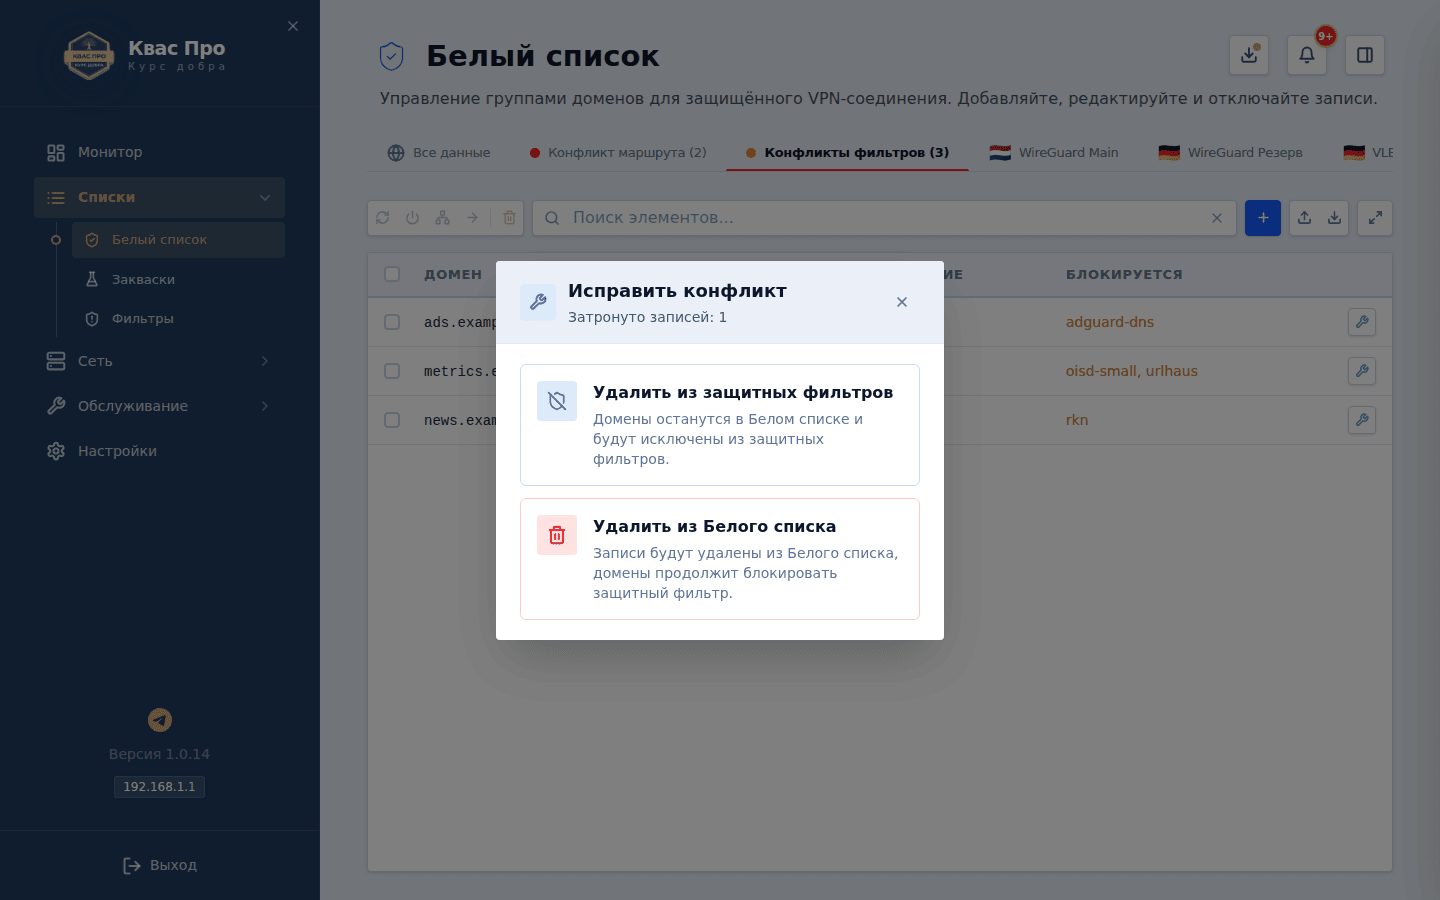Screen dimensions: 1440x900
Task: Open Фильтры sidebar item
Action: coord(178,318)
